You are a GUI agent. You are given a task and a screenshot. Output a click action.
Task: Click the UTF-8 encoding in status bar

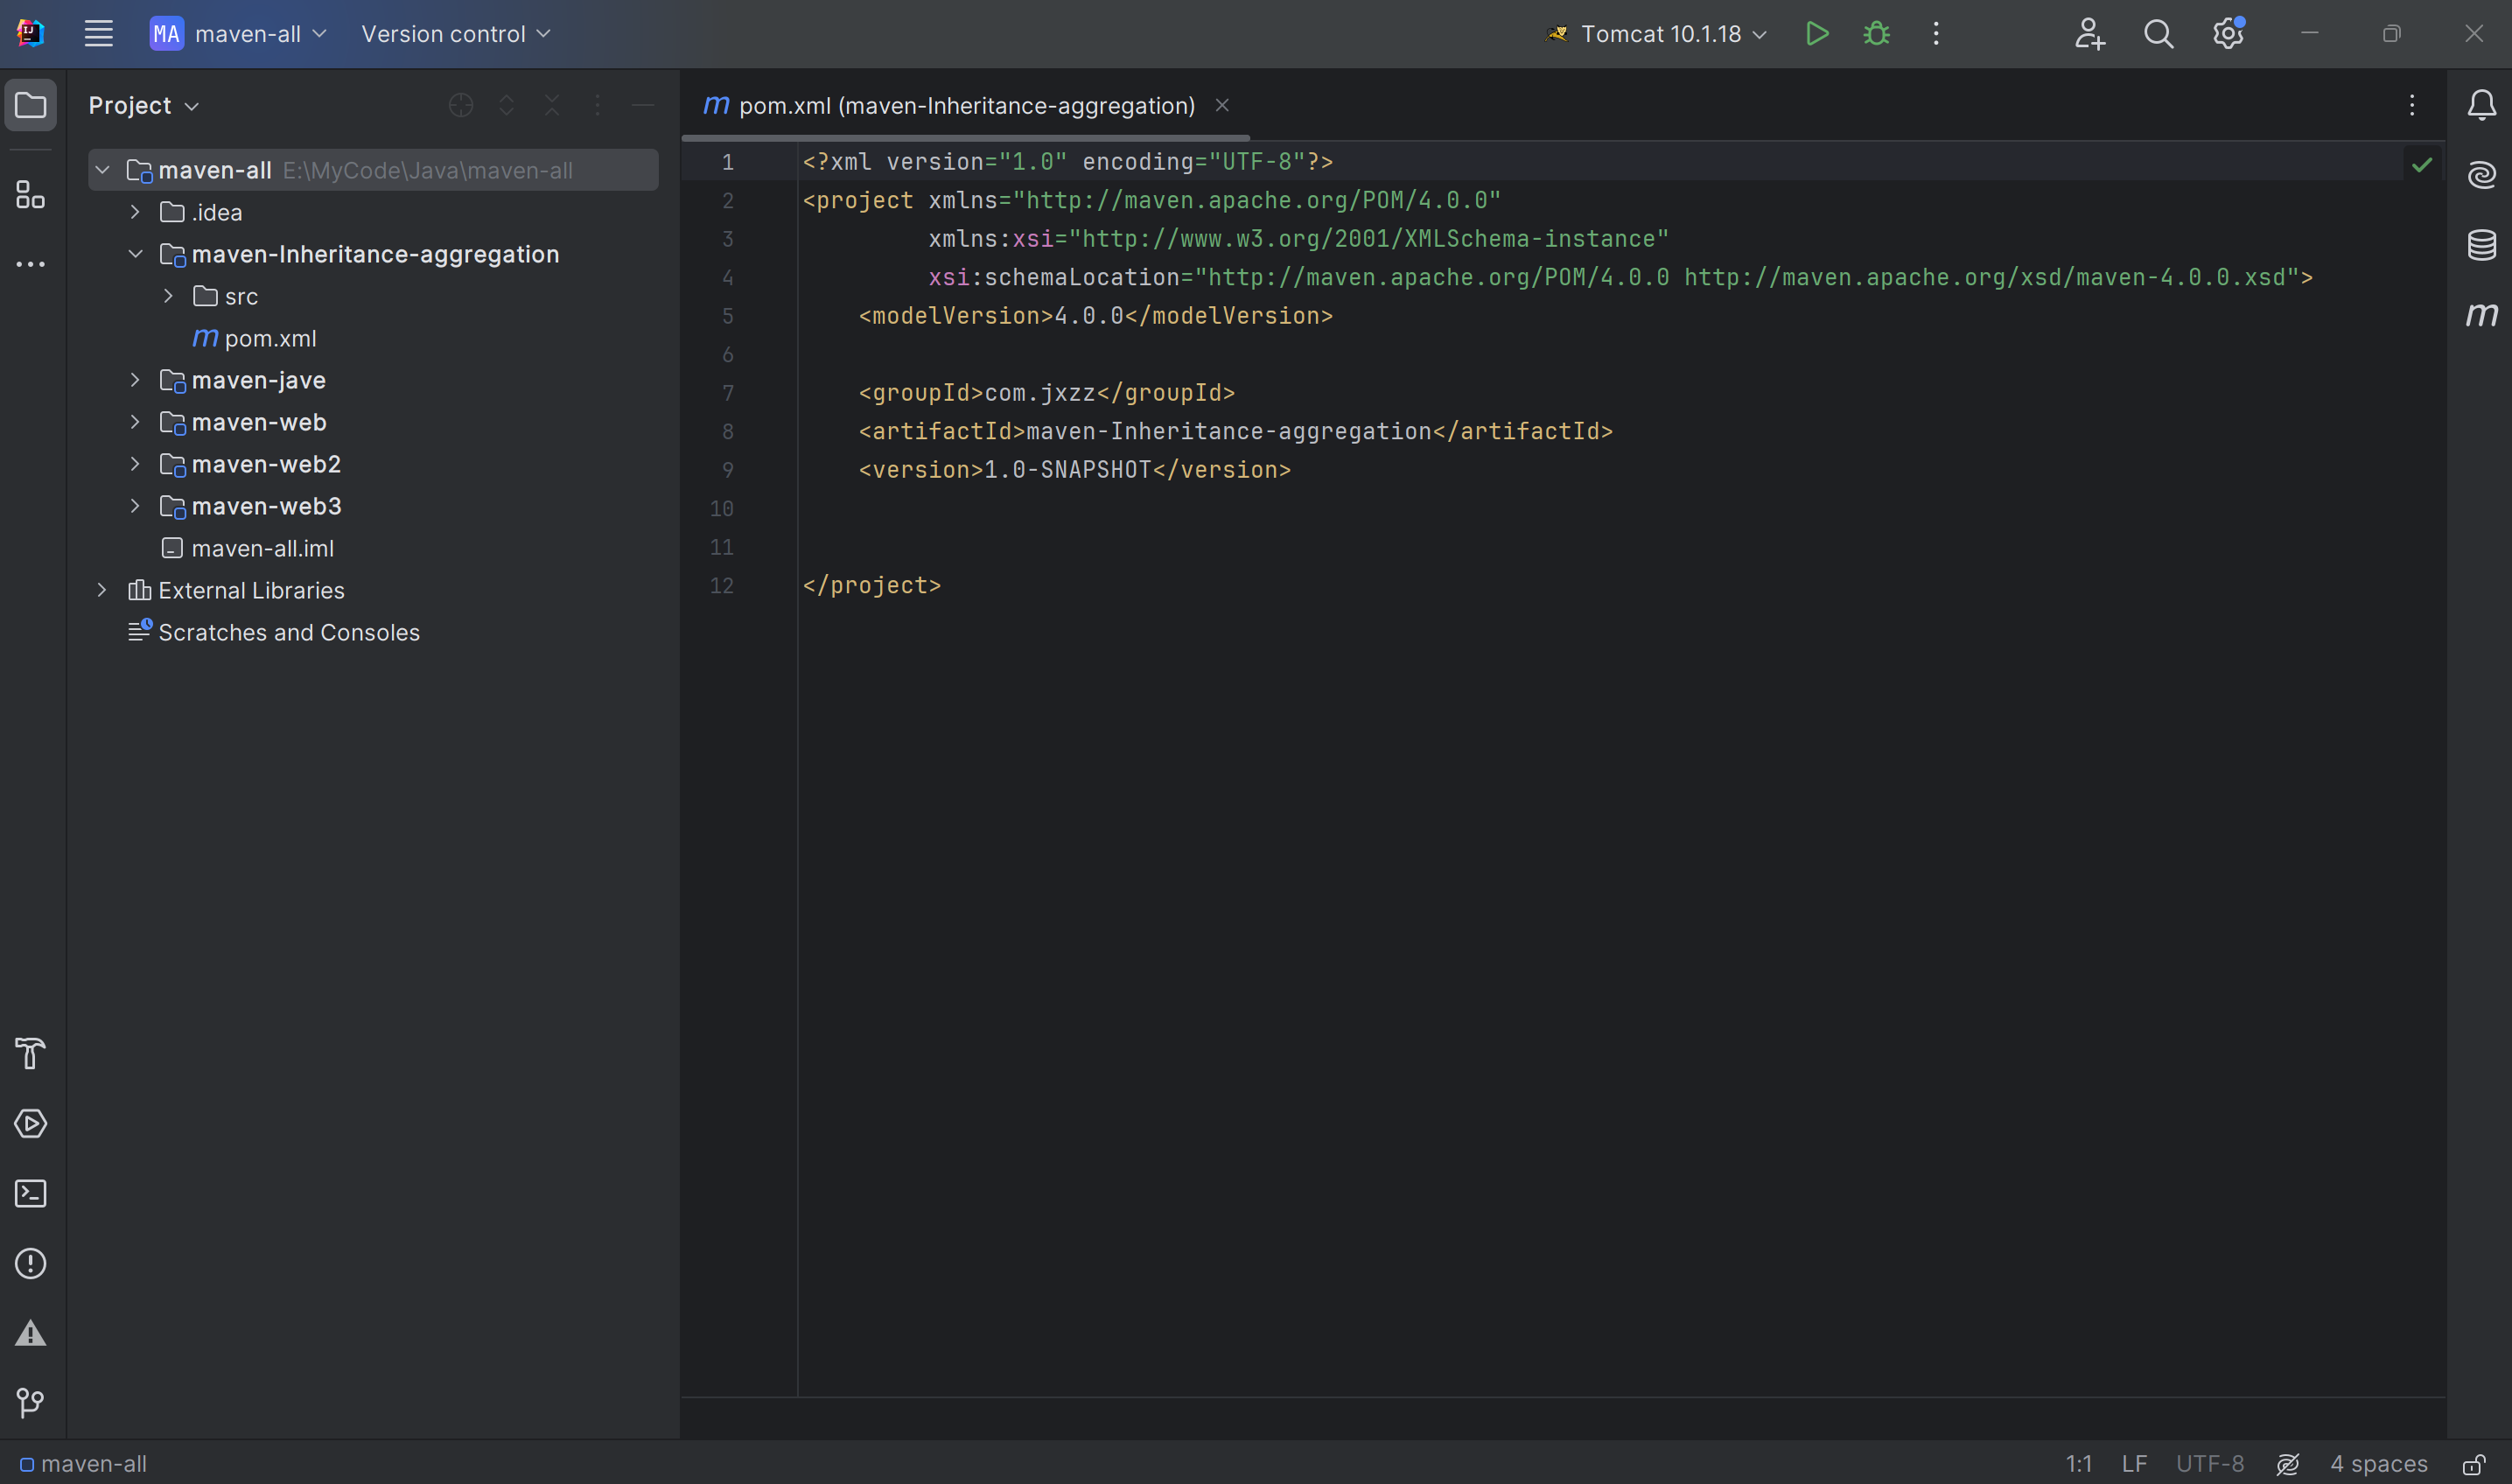[2210, 1464]
